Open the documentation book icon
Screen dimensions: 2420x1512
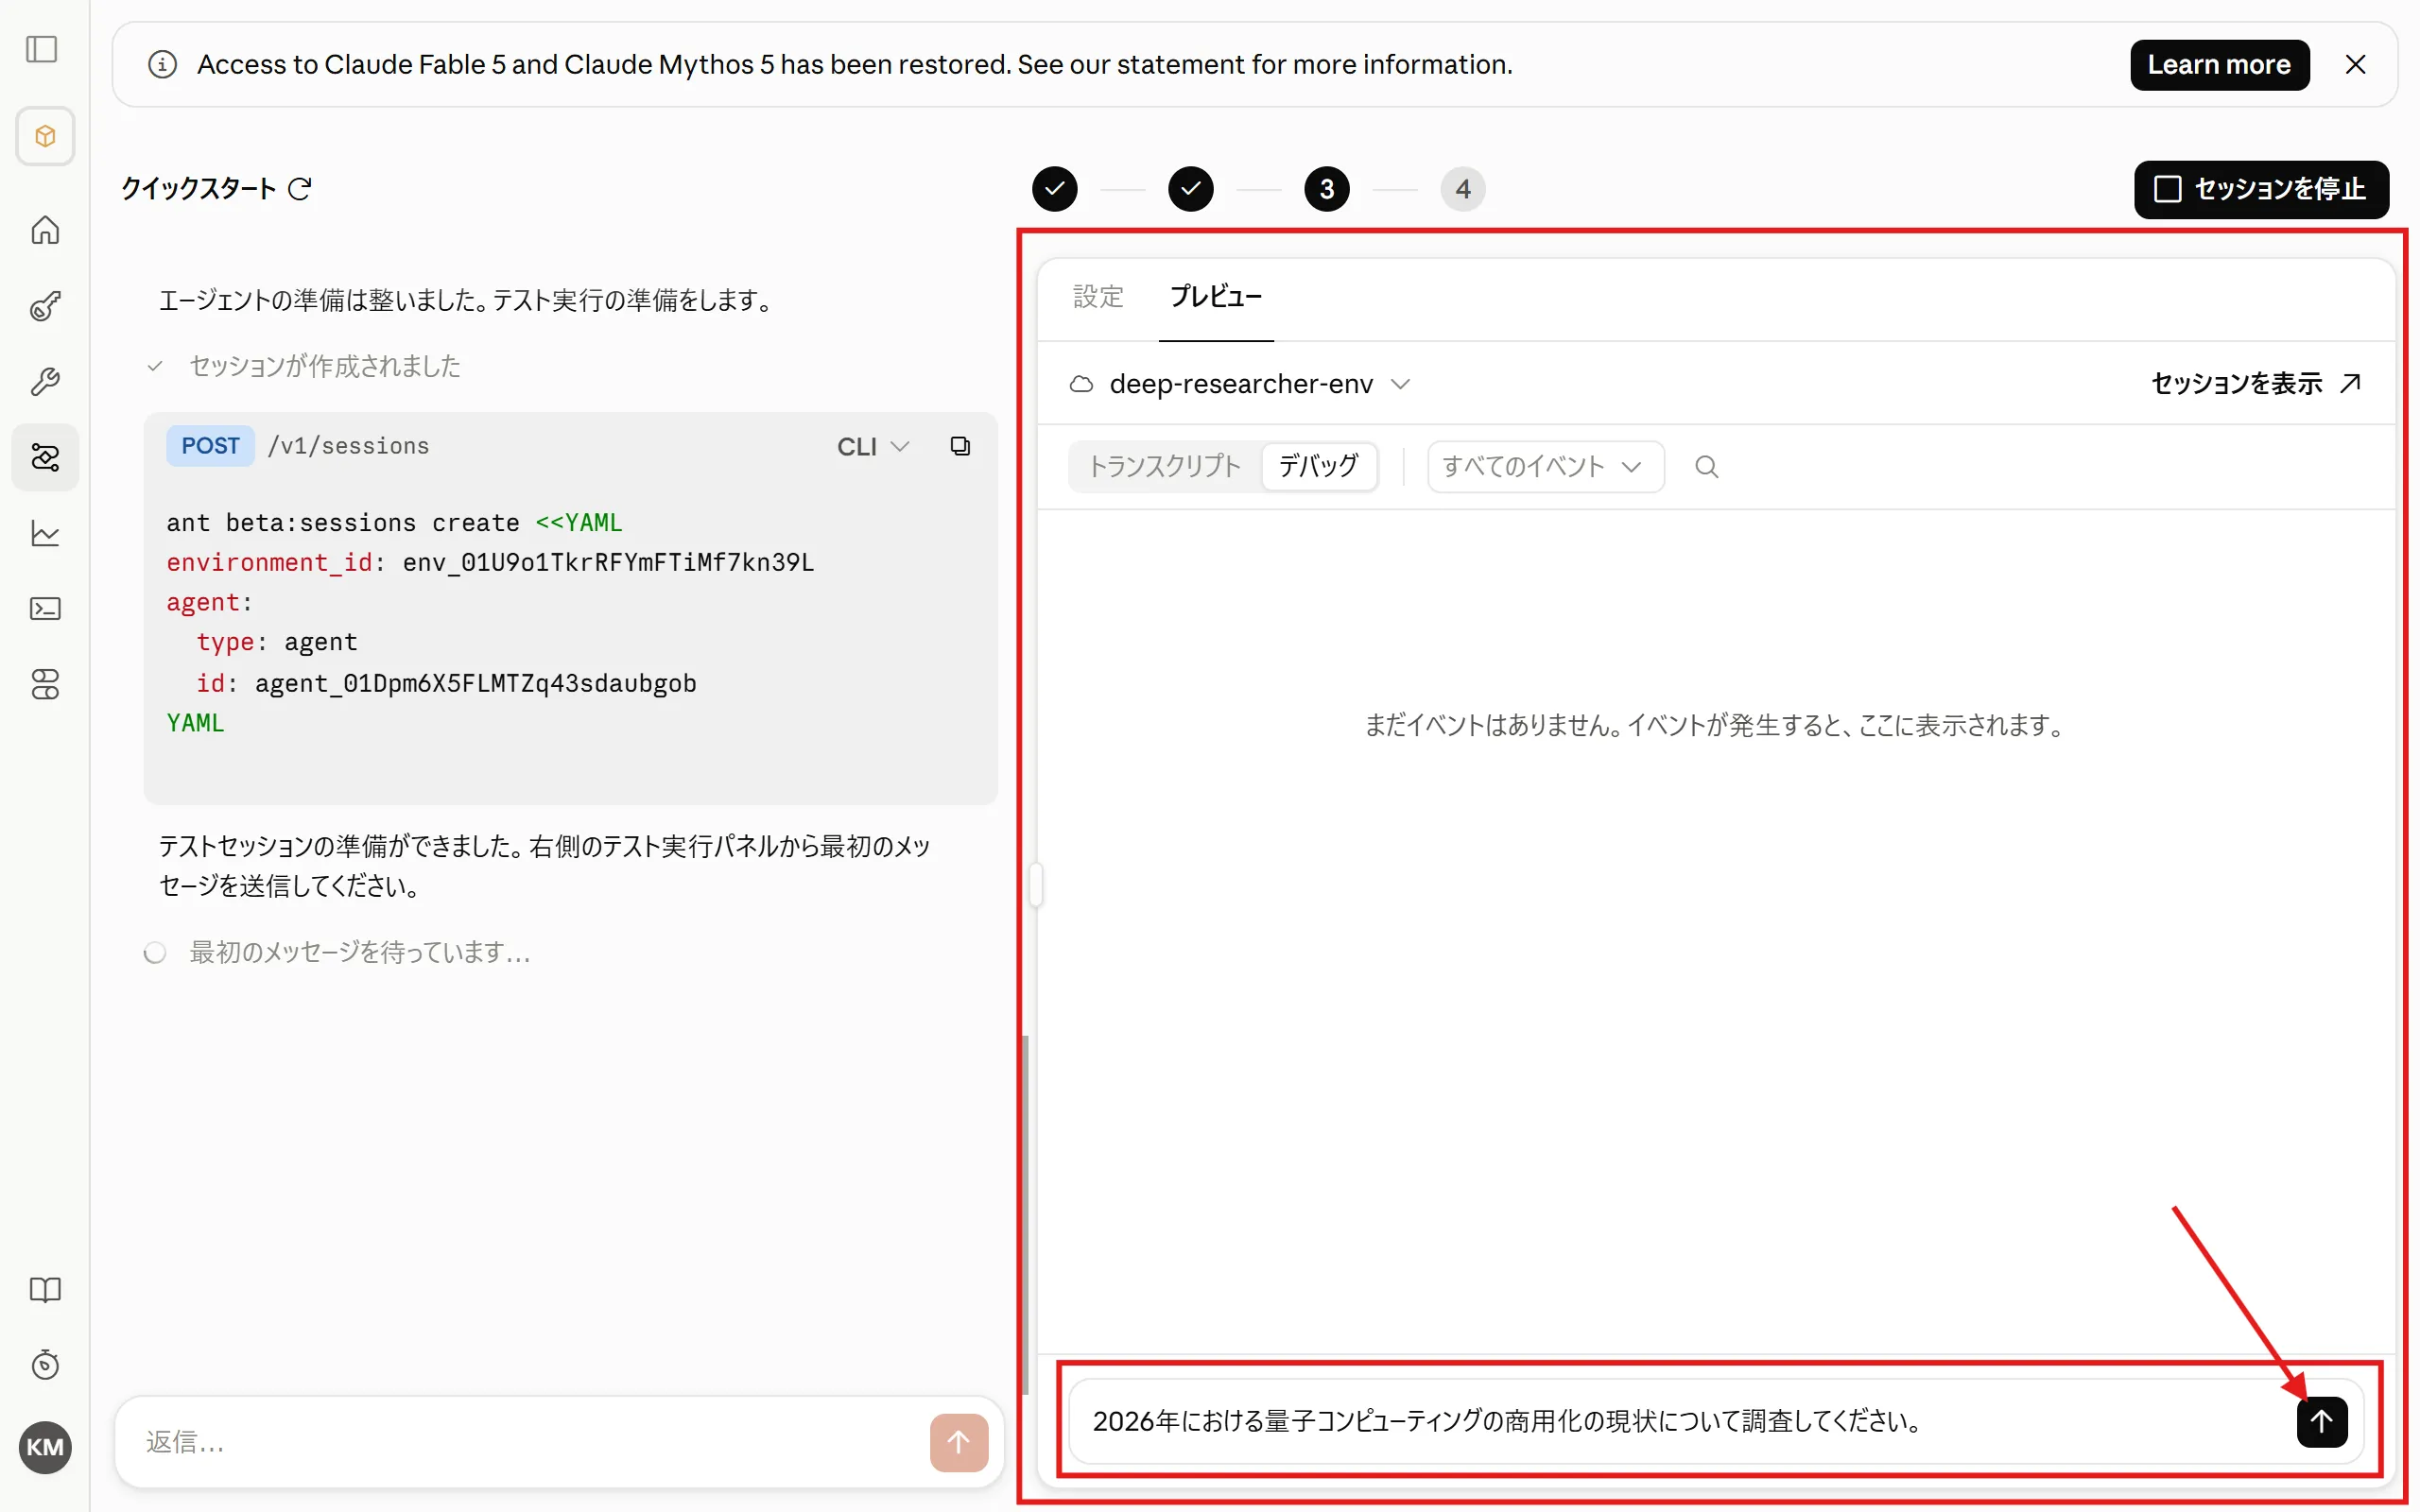coord(45,1290)
